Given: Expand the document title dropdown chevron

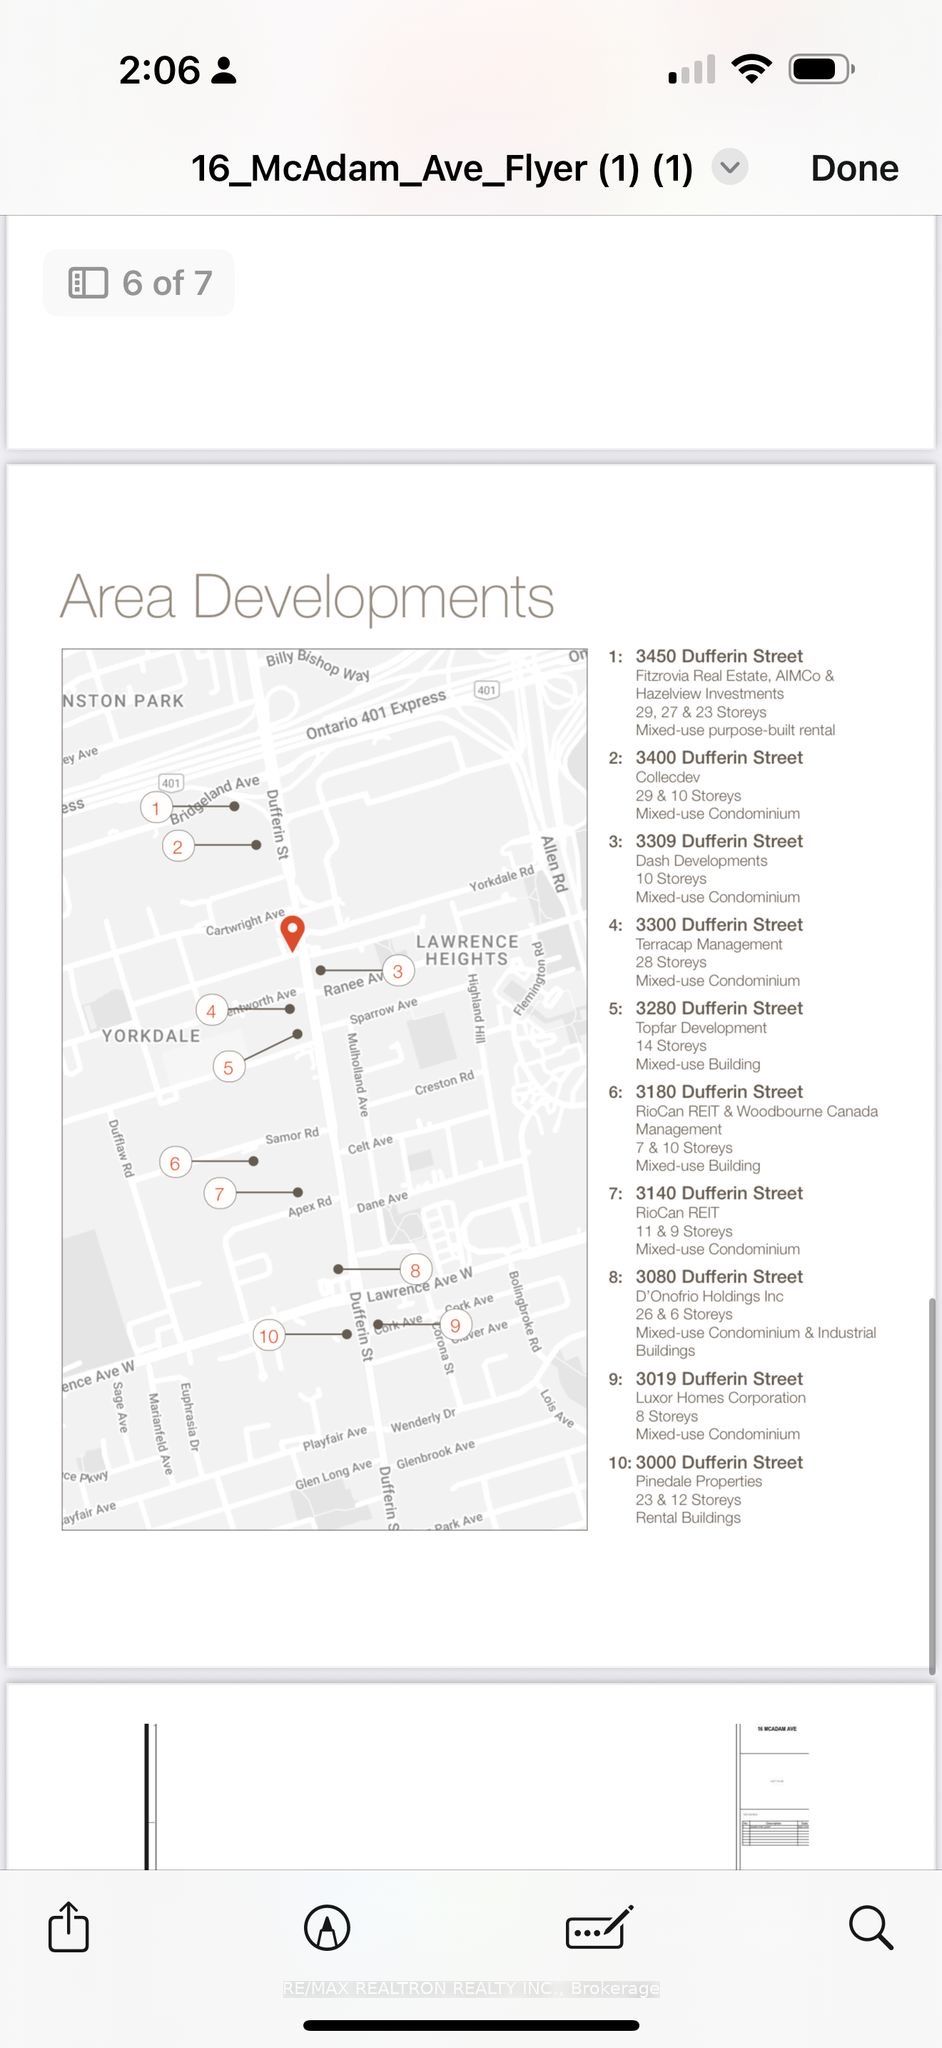Looking at the screenshot, I should click(x=730, y=167).
